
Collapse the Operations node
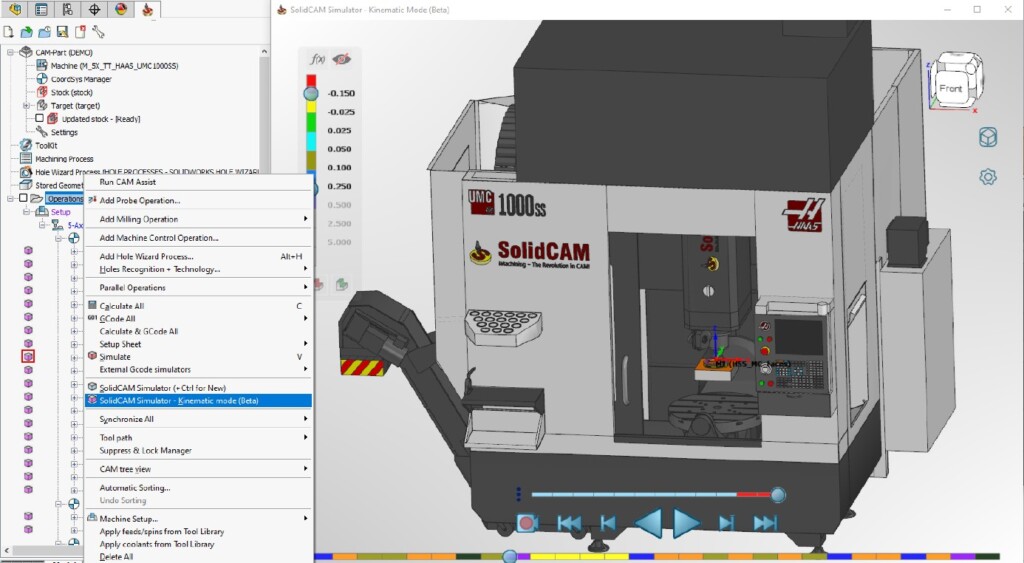point(10,198)
